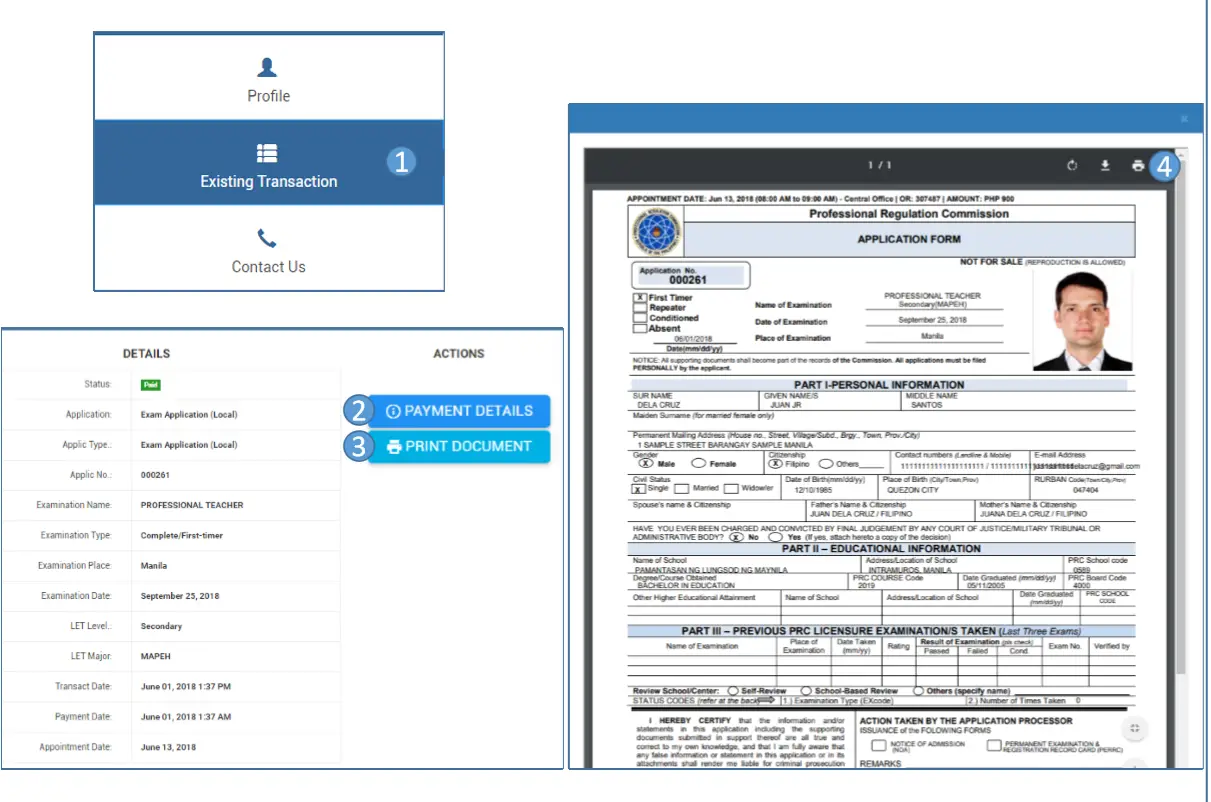Click the payment date June 01, 2018 1:37 AM

[186, 716]
